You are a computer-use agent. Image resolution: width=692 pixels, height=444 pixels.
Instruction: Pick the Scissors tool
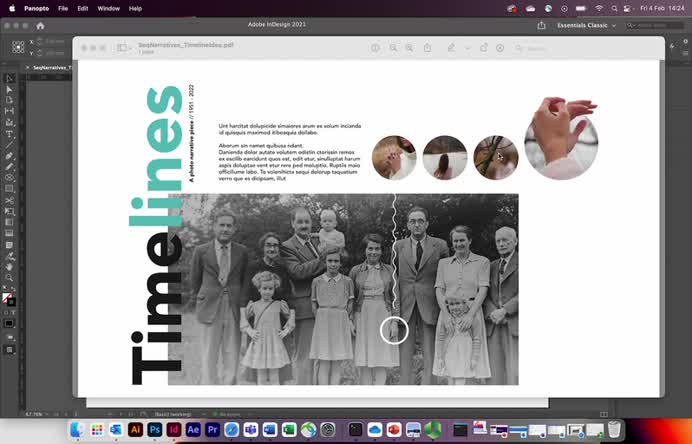[x=9, y=200]
